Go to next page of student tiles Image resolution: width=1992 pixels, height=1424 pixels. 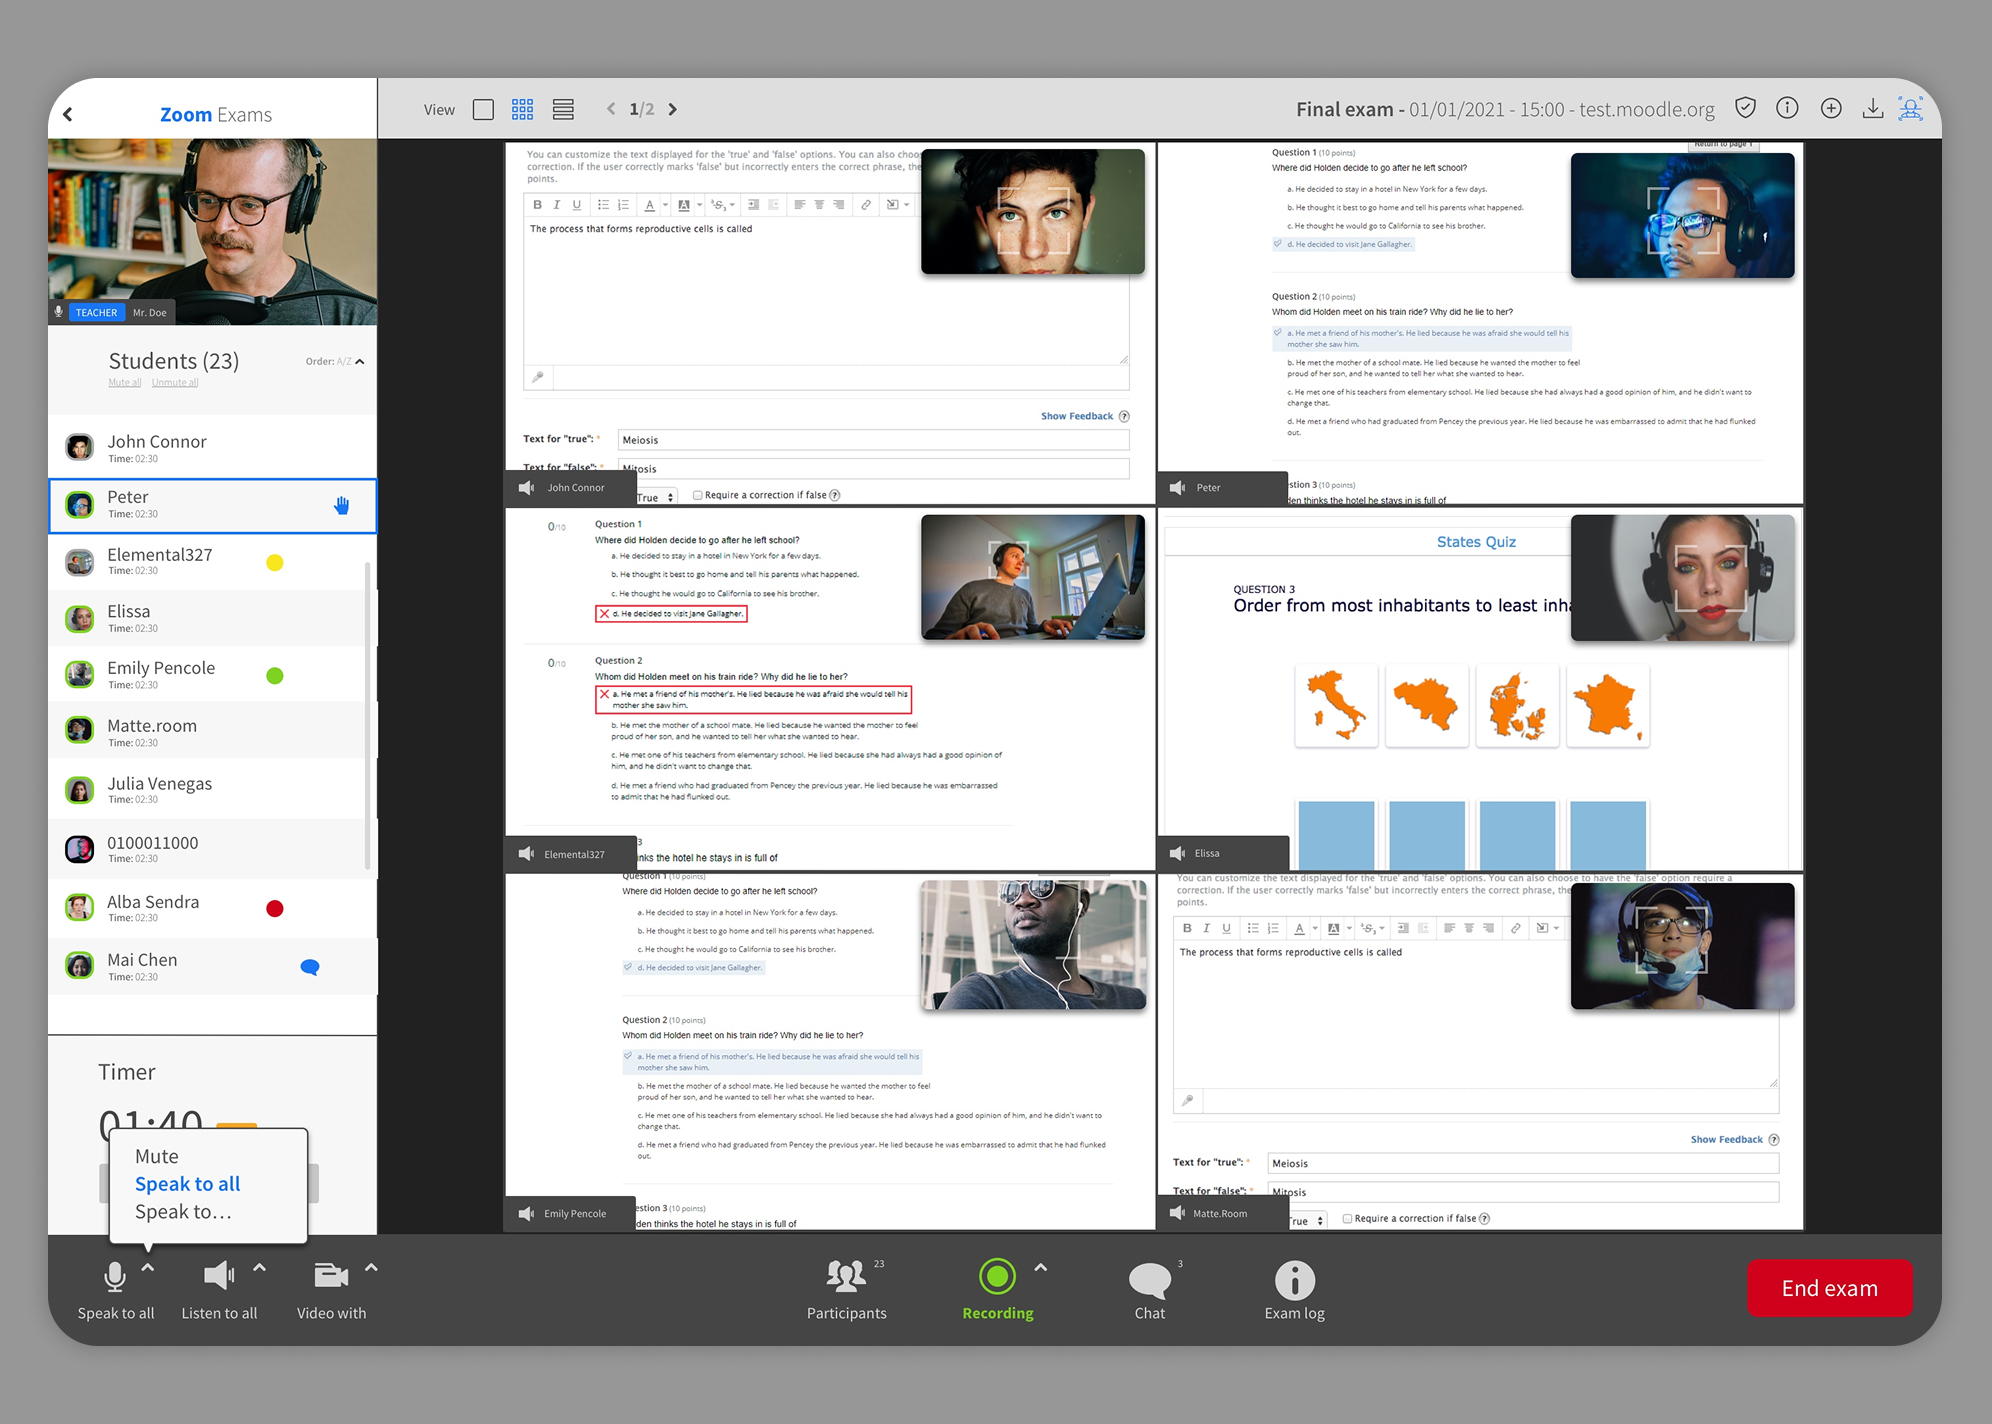[x=673, y=109]
